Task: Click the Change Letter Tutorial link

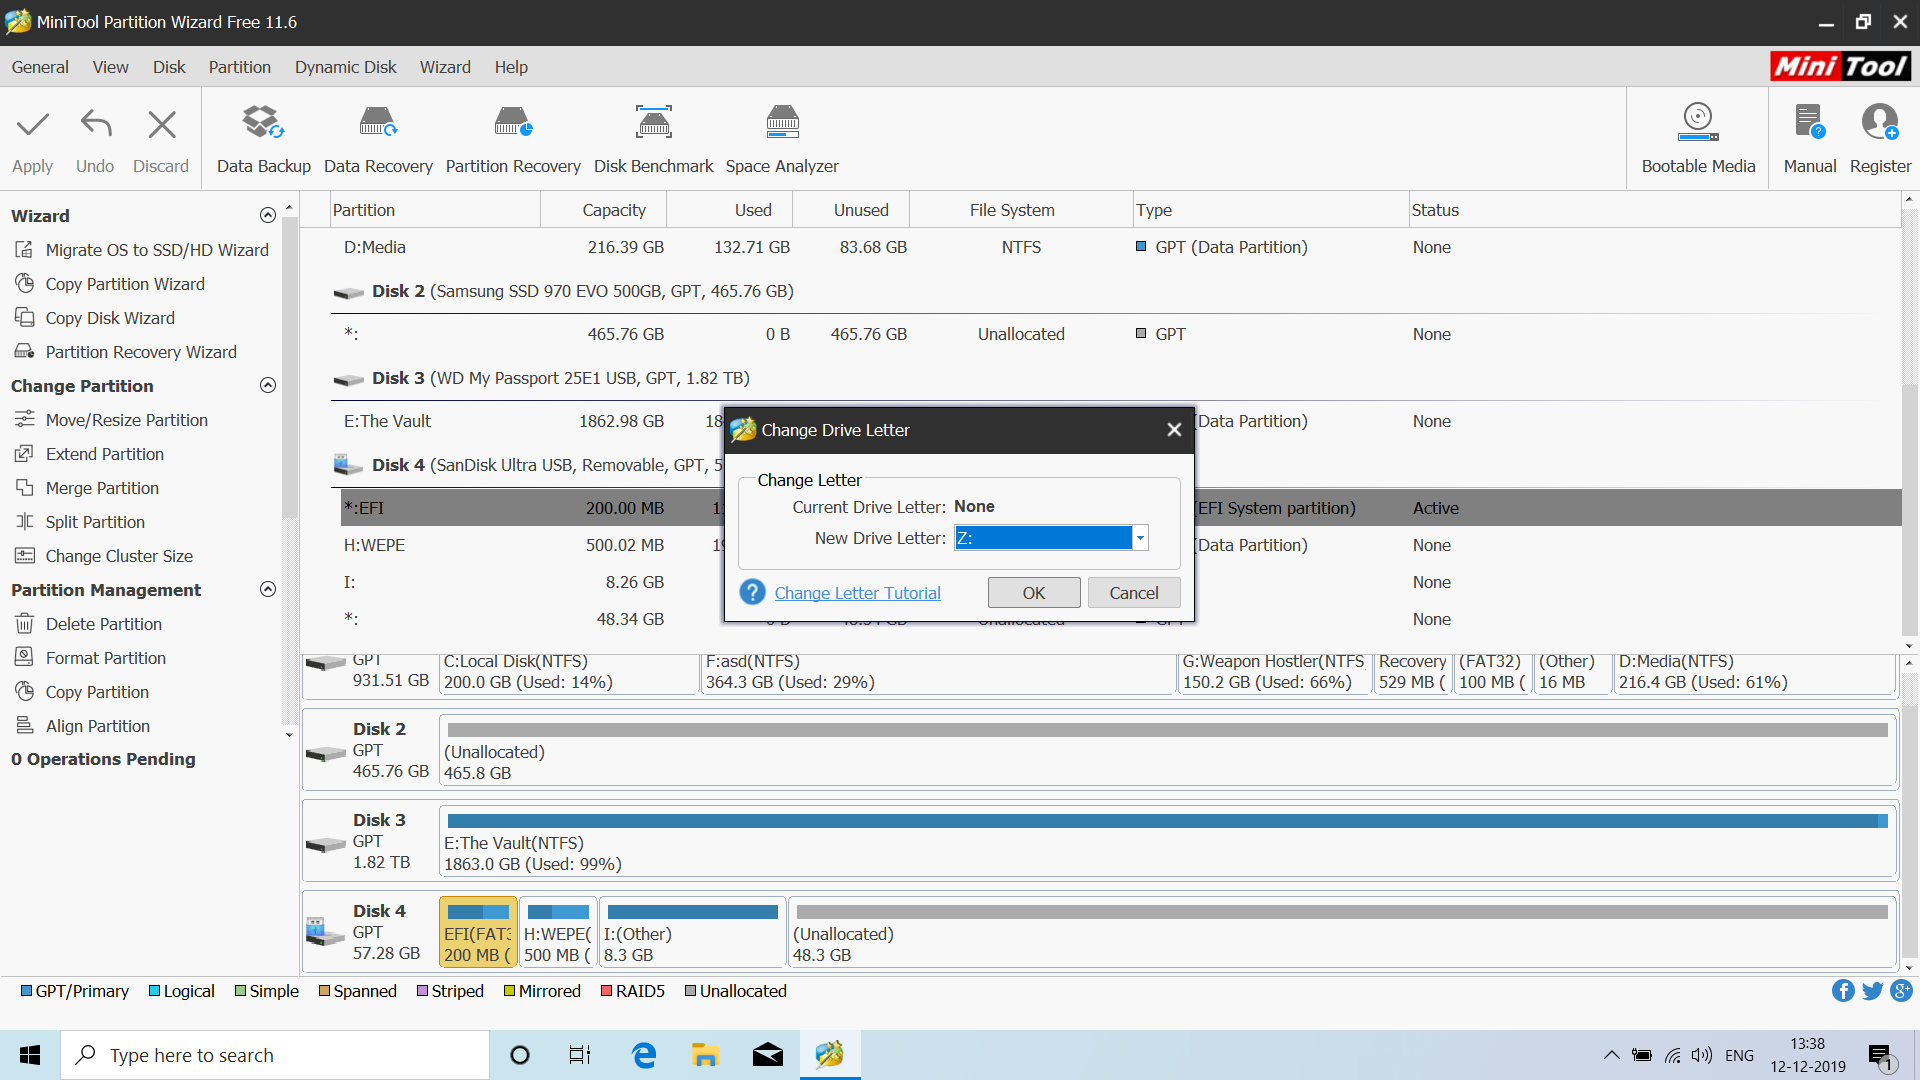Action: (x=858, y=592)
